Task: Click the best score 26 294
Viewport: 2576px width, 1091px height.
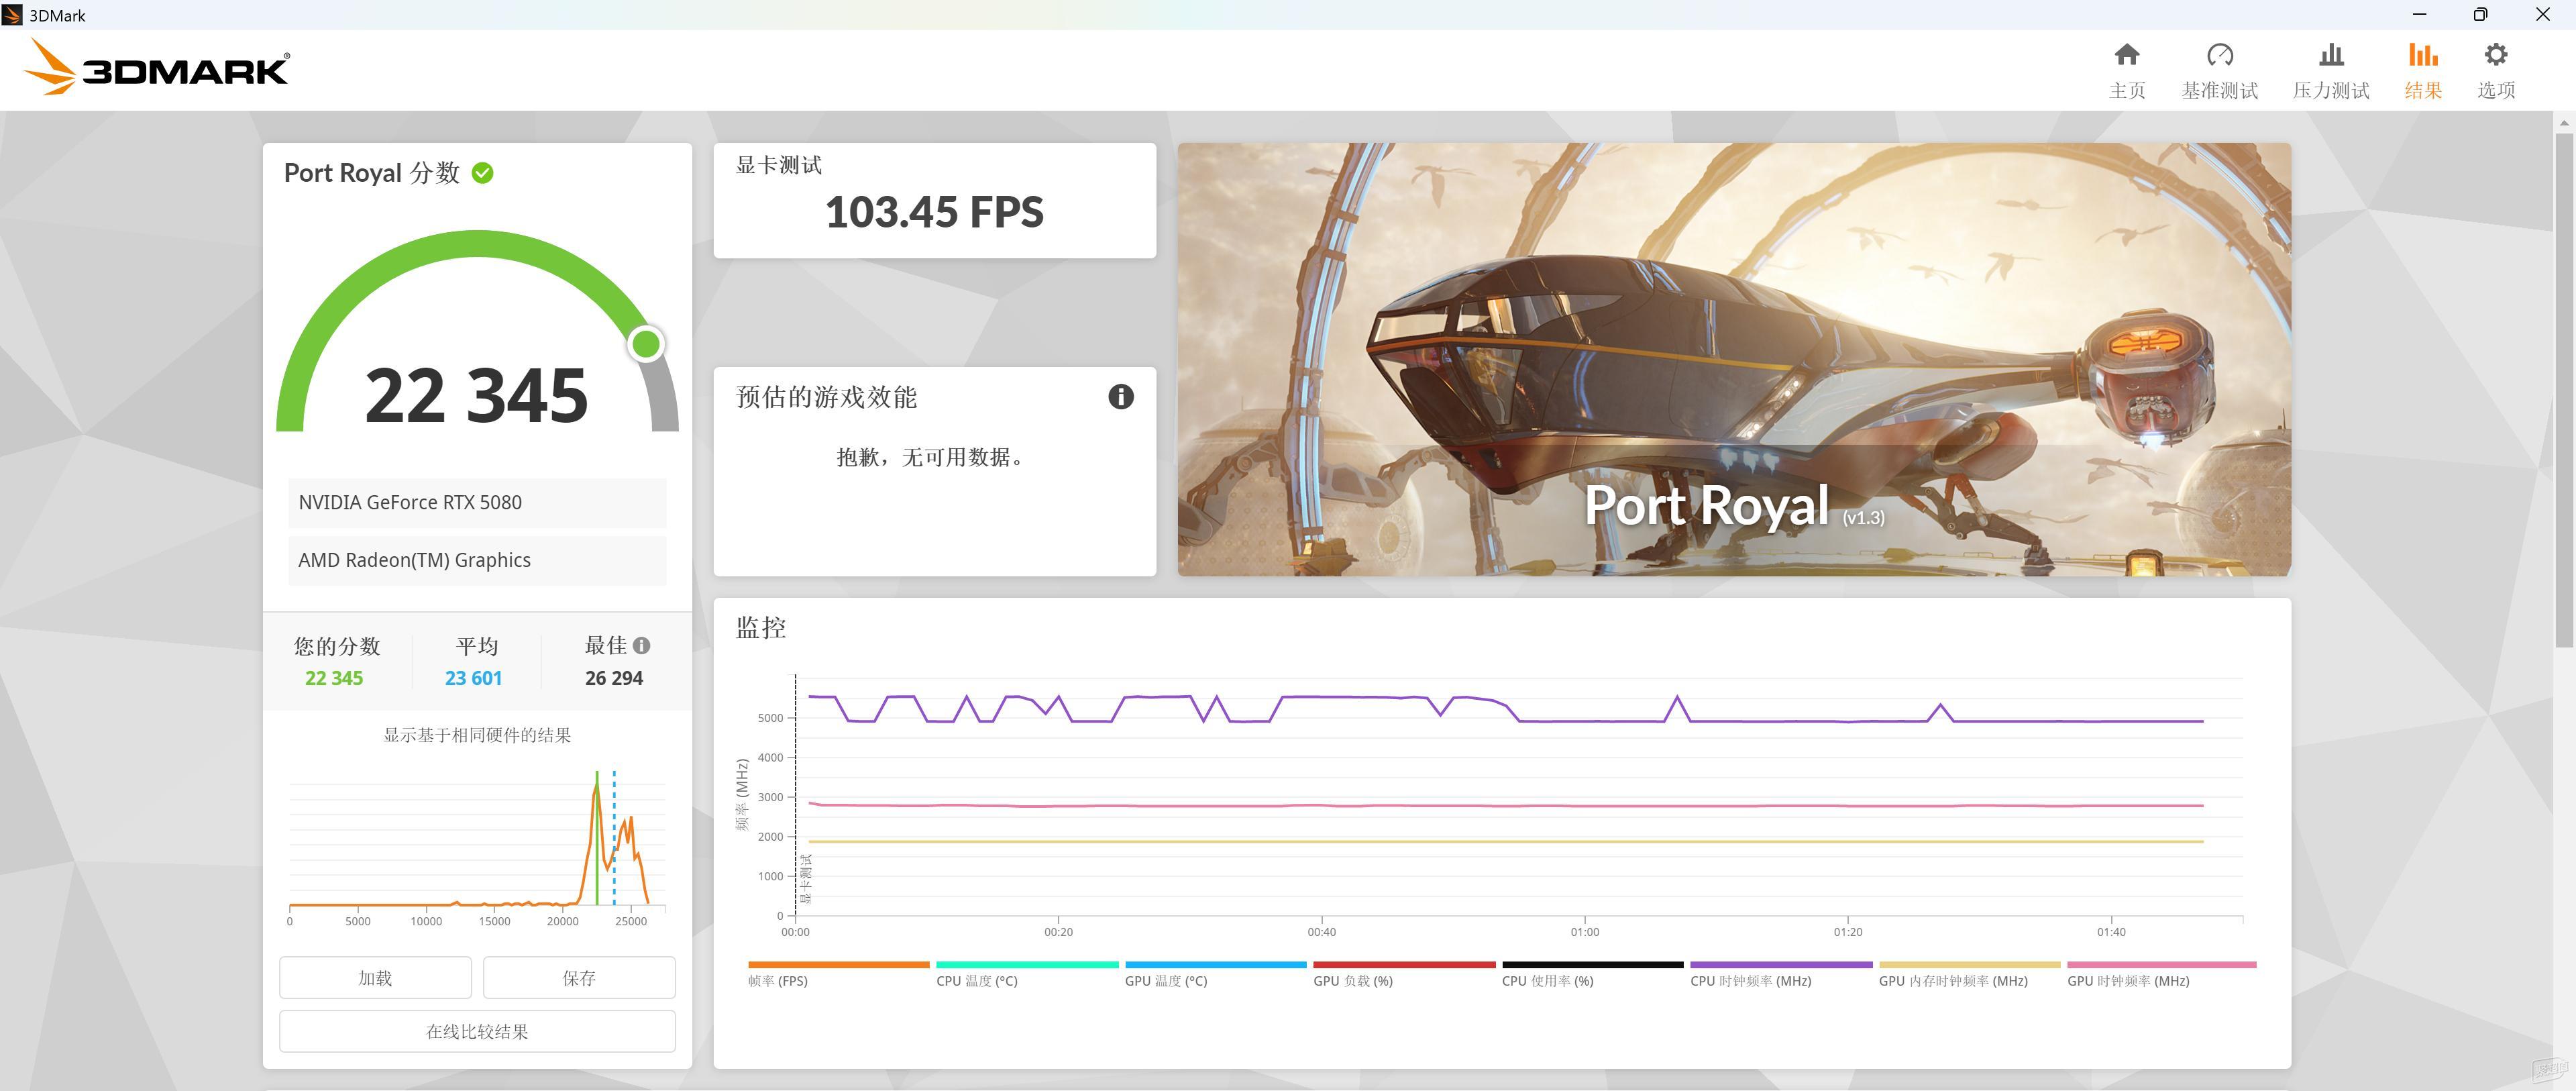Action: (x=614, y=678)
